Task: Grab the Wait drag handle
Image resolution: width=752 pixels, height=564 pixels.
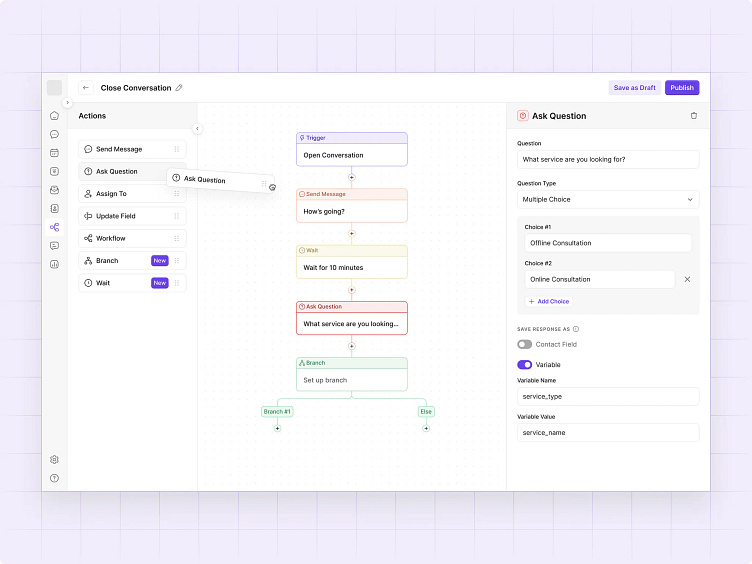Action: tap(176, 283)
